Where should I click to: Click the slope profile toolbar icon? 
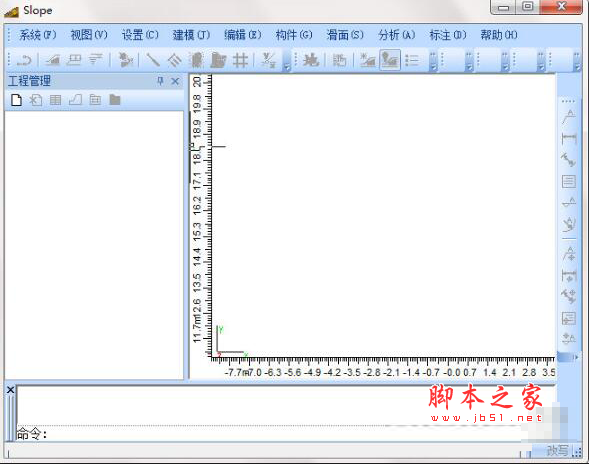point(53,60)
